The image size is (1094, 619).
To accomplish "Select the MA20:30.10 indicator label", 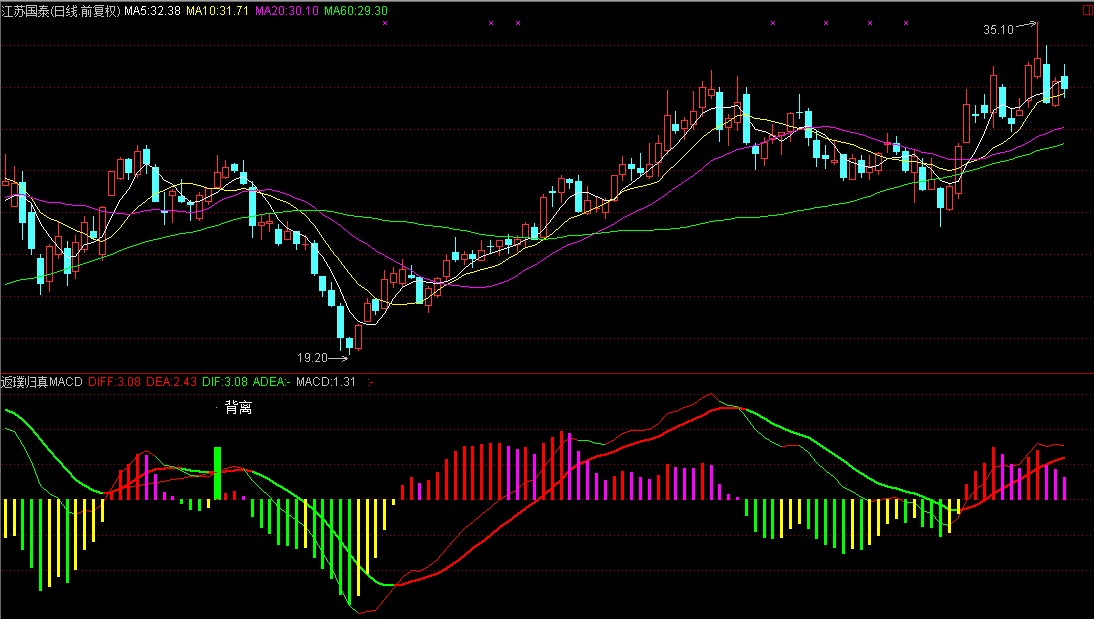I will click(x=287, y=11).
